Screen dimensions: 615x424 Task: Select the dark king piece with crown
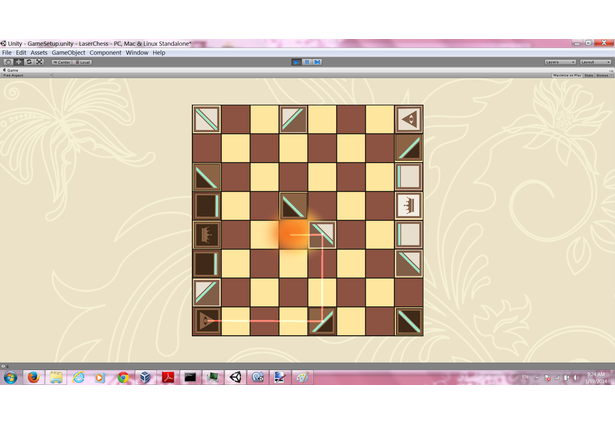click(207, 235)
